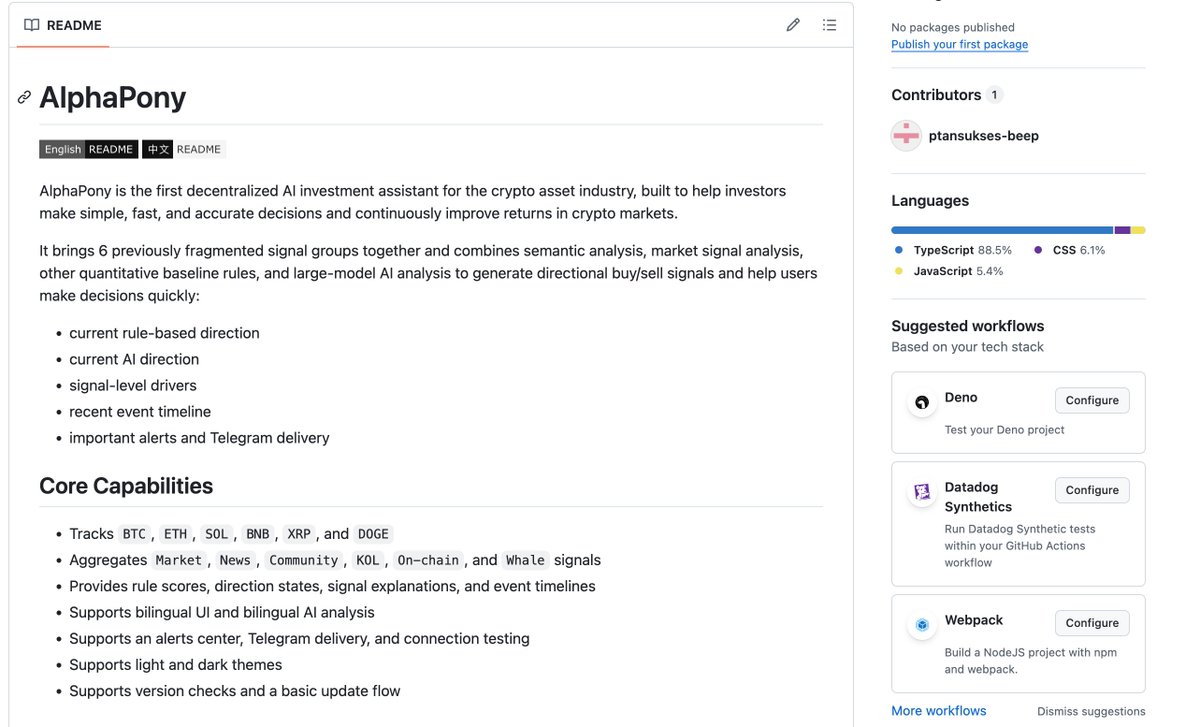Click the book icon beside README tab
Viewport: 1200px width, 727px height.
pos(32,25)
